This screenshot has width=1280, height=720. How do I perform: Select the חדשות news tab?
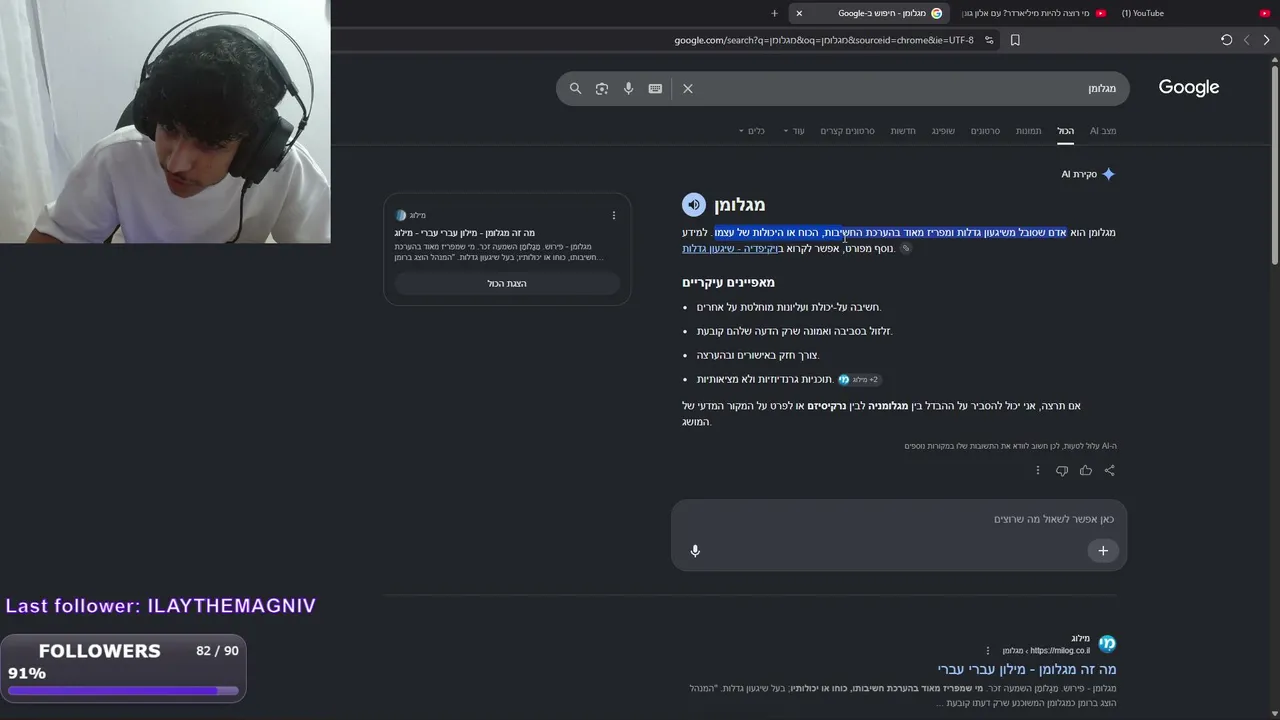click(903, 131)
